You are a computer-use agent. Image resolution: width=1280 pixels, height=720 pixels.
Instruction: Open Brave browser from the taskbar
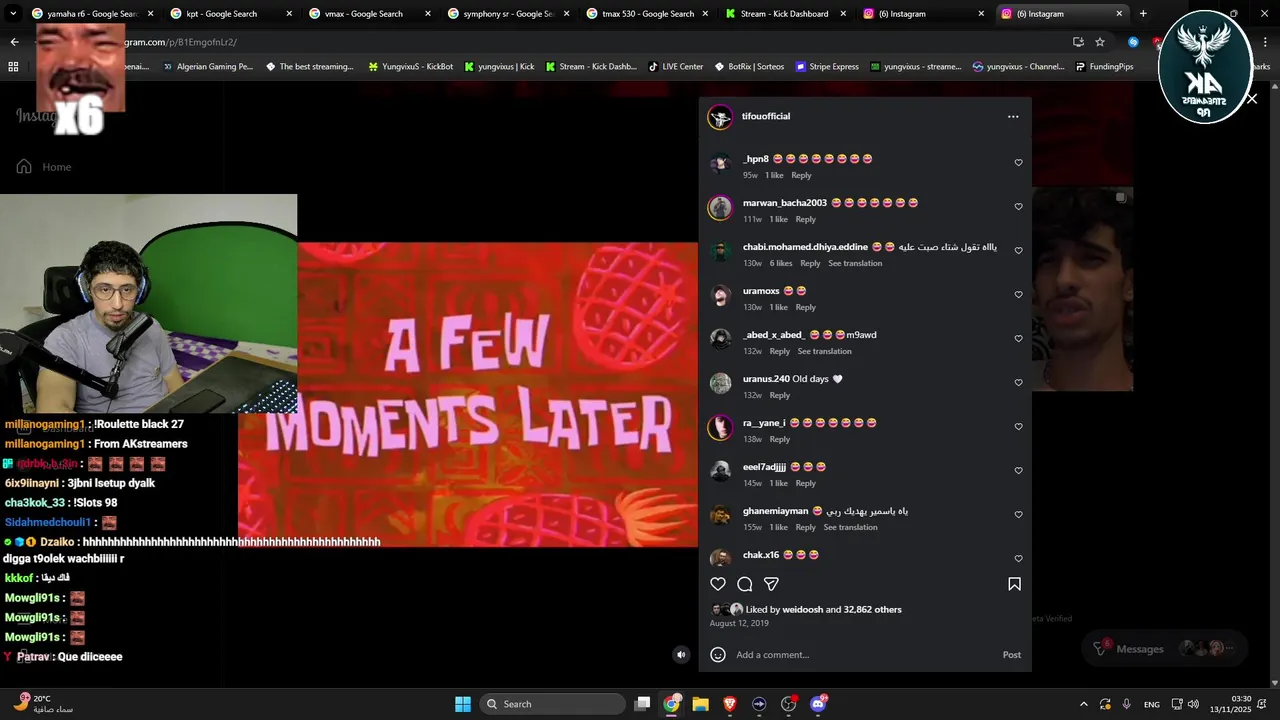click(x=730, y=704)
